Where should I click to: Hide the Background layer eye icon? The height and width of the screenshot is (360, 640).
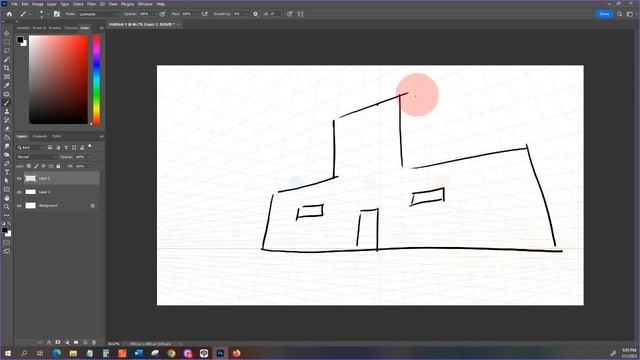coord(19,206)
